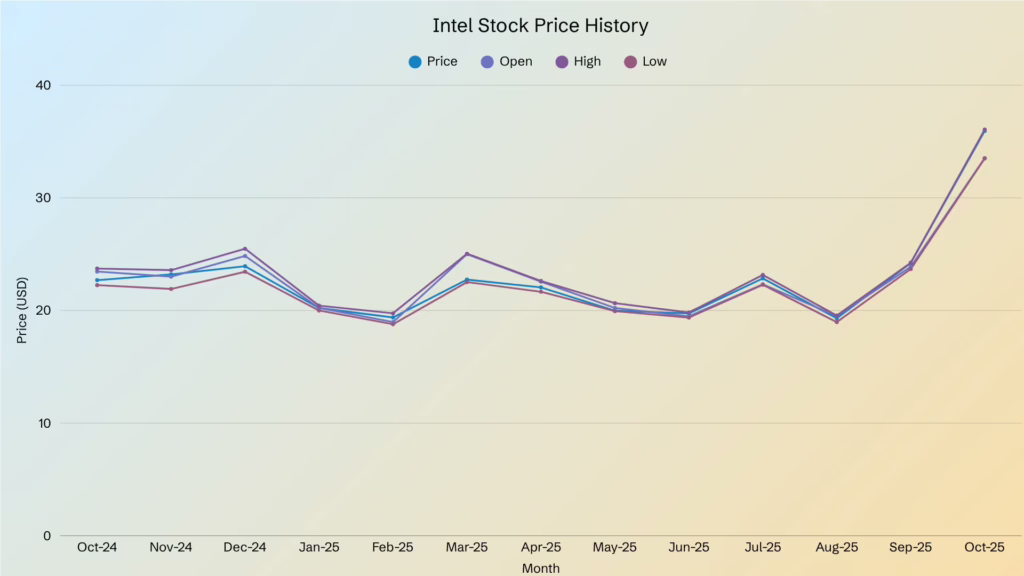Hide the Open series via legend label
Viewport: 1024px width, 576px height.
click(x=516, y=62)
